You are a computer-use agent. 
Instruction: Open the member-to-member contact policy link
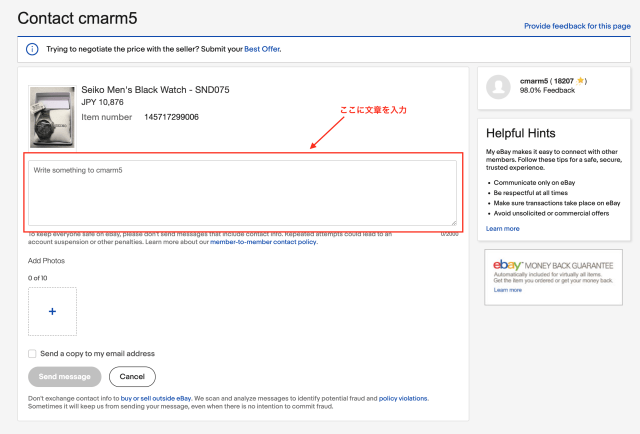[263, 242]
